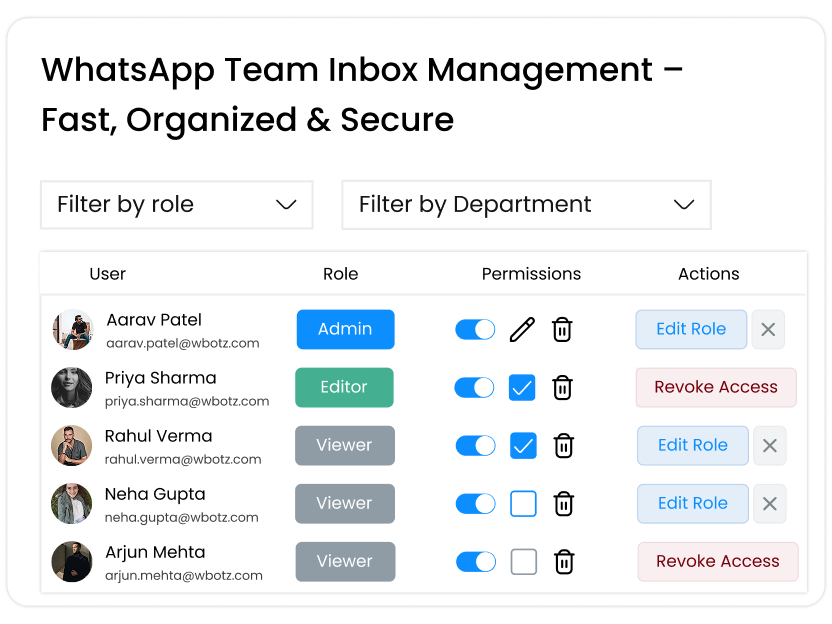832x624 pixels.
Task: Click the name Arjun Mehta
Action: [x=155, y=552]
